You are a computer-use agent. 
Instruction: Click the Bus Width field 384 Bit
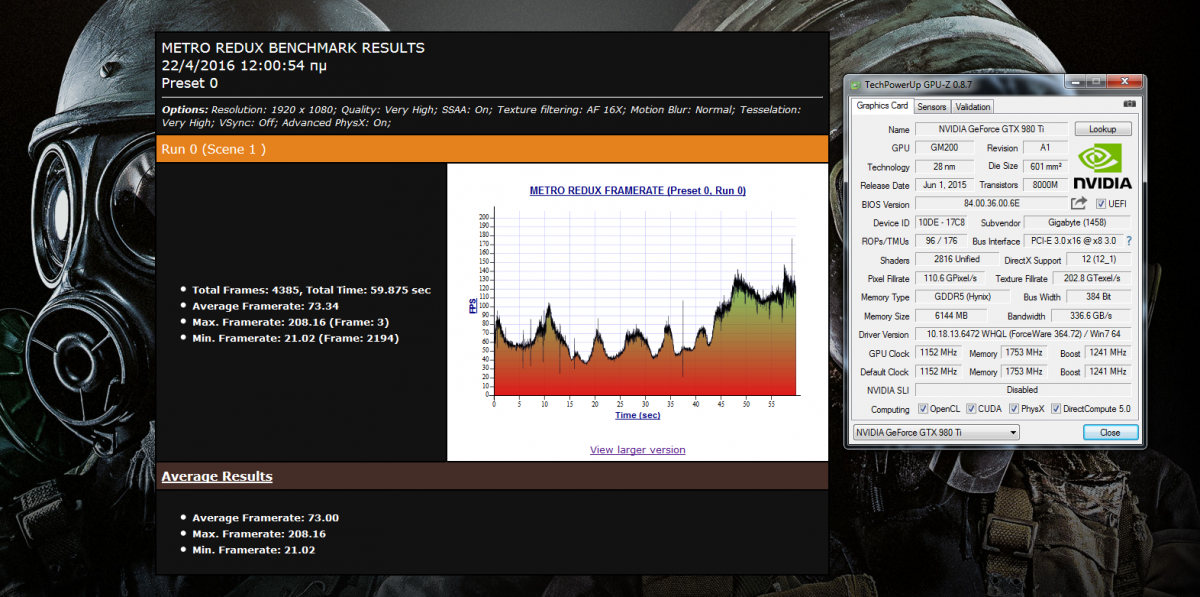pos(1099,297)
